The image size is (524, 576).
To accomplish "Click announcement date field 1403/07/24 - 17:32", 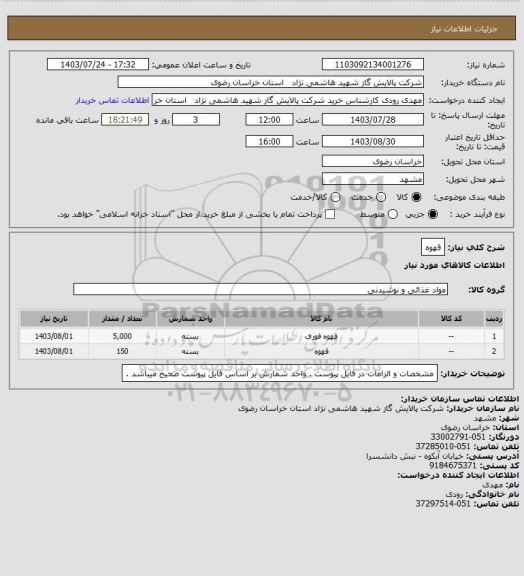I will pos(98,64).
